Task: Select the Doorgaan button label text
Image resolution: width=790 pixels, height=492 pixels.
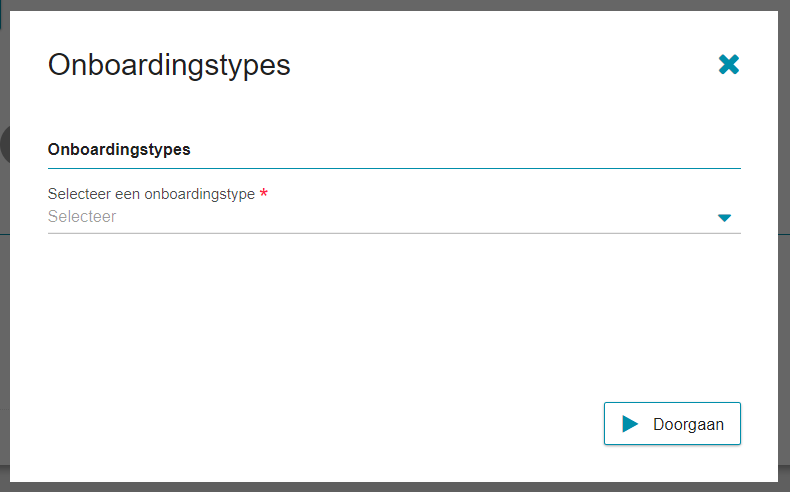Action: click(688, 425)
